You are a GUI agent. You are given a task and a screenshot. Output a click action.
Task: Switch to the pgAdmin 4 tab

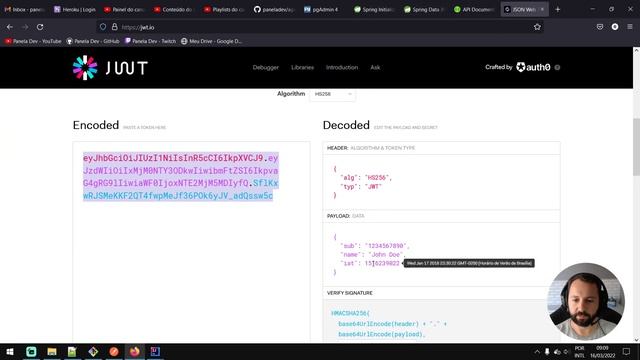(x=325, y=9)
